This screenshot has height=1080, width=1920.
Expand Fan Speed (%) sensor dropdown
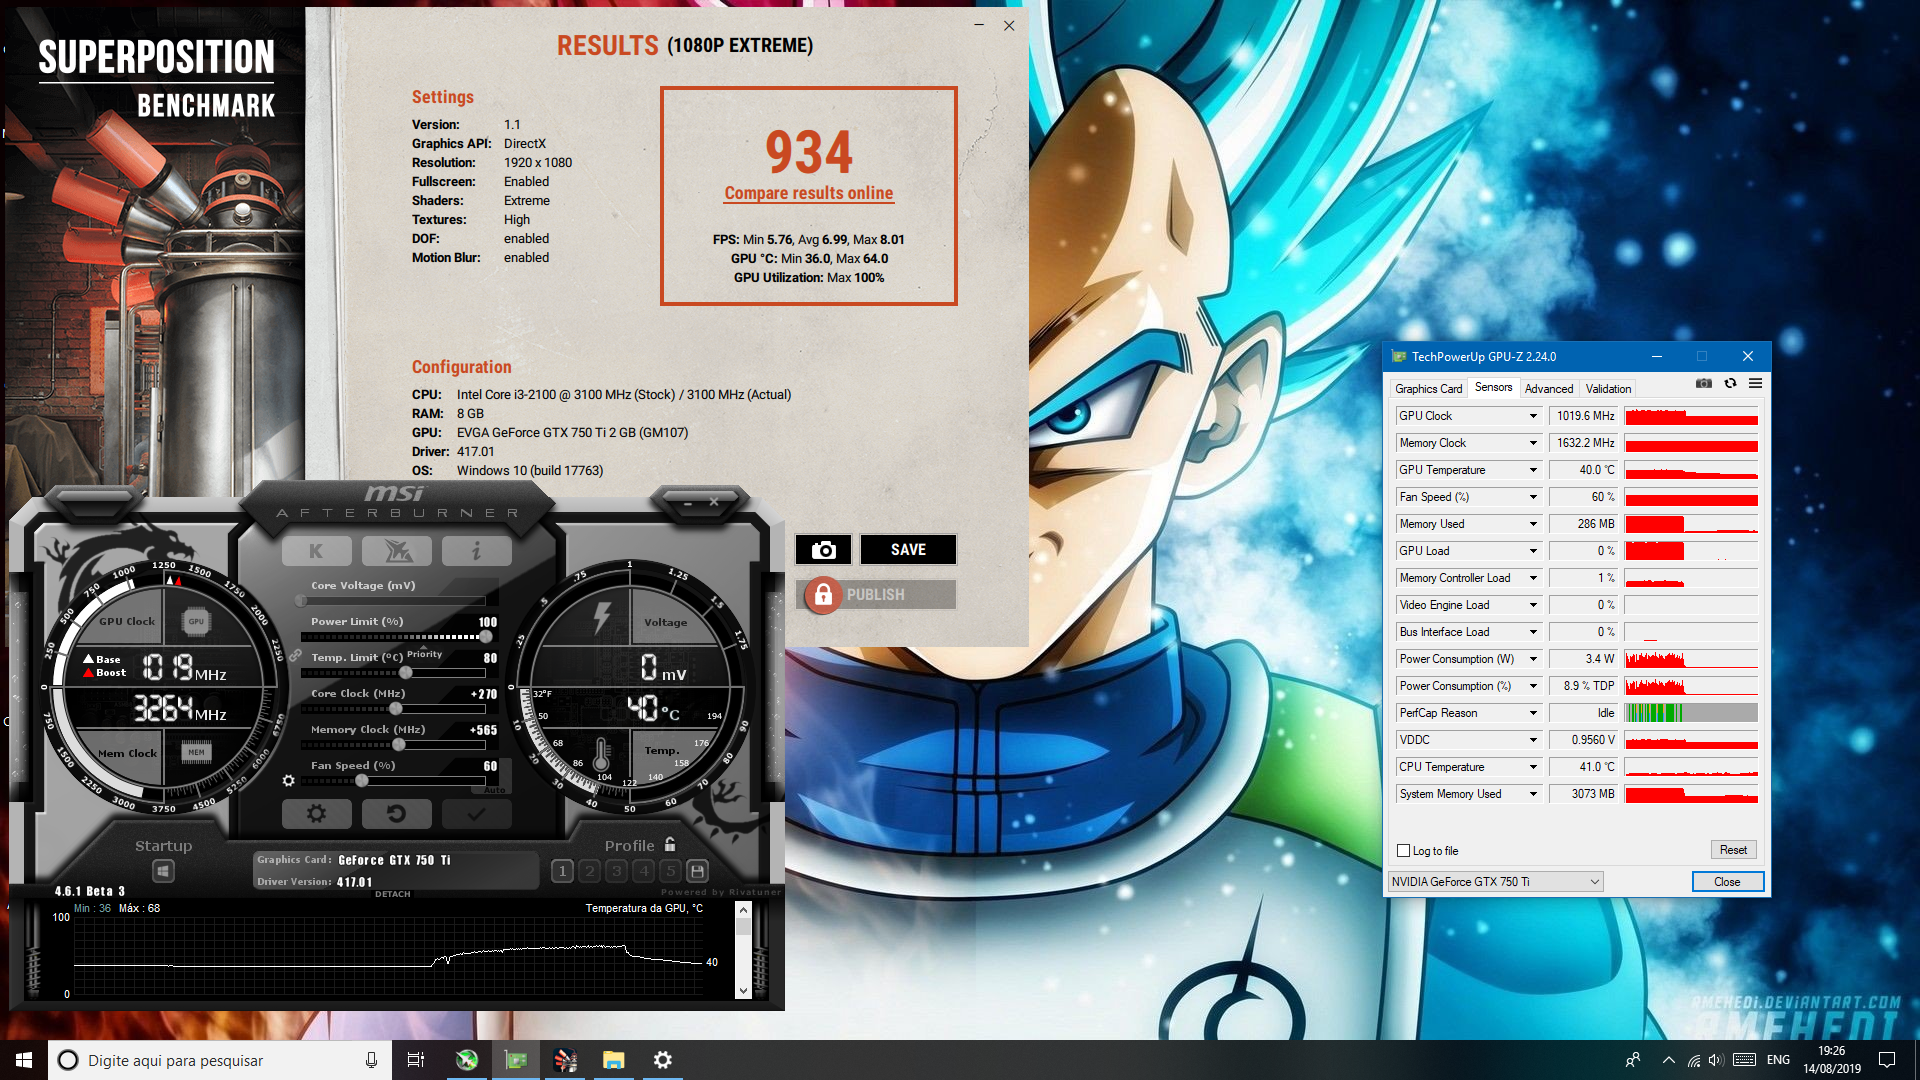coord(1532,497)
